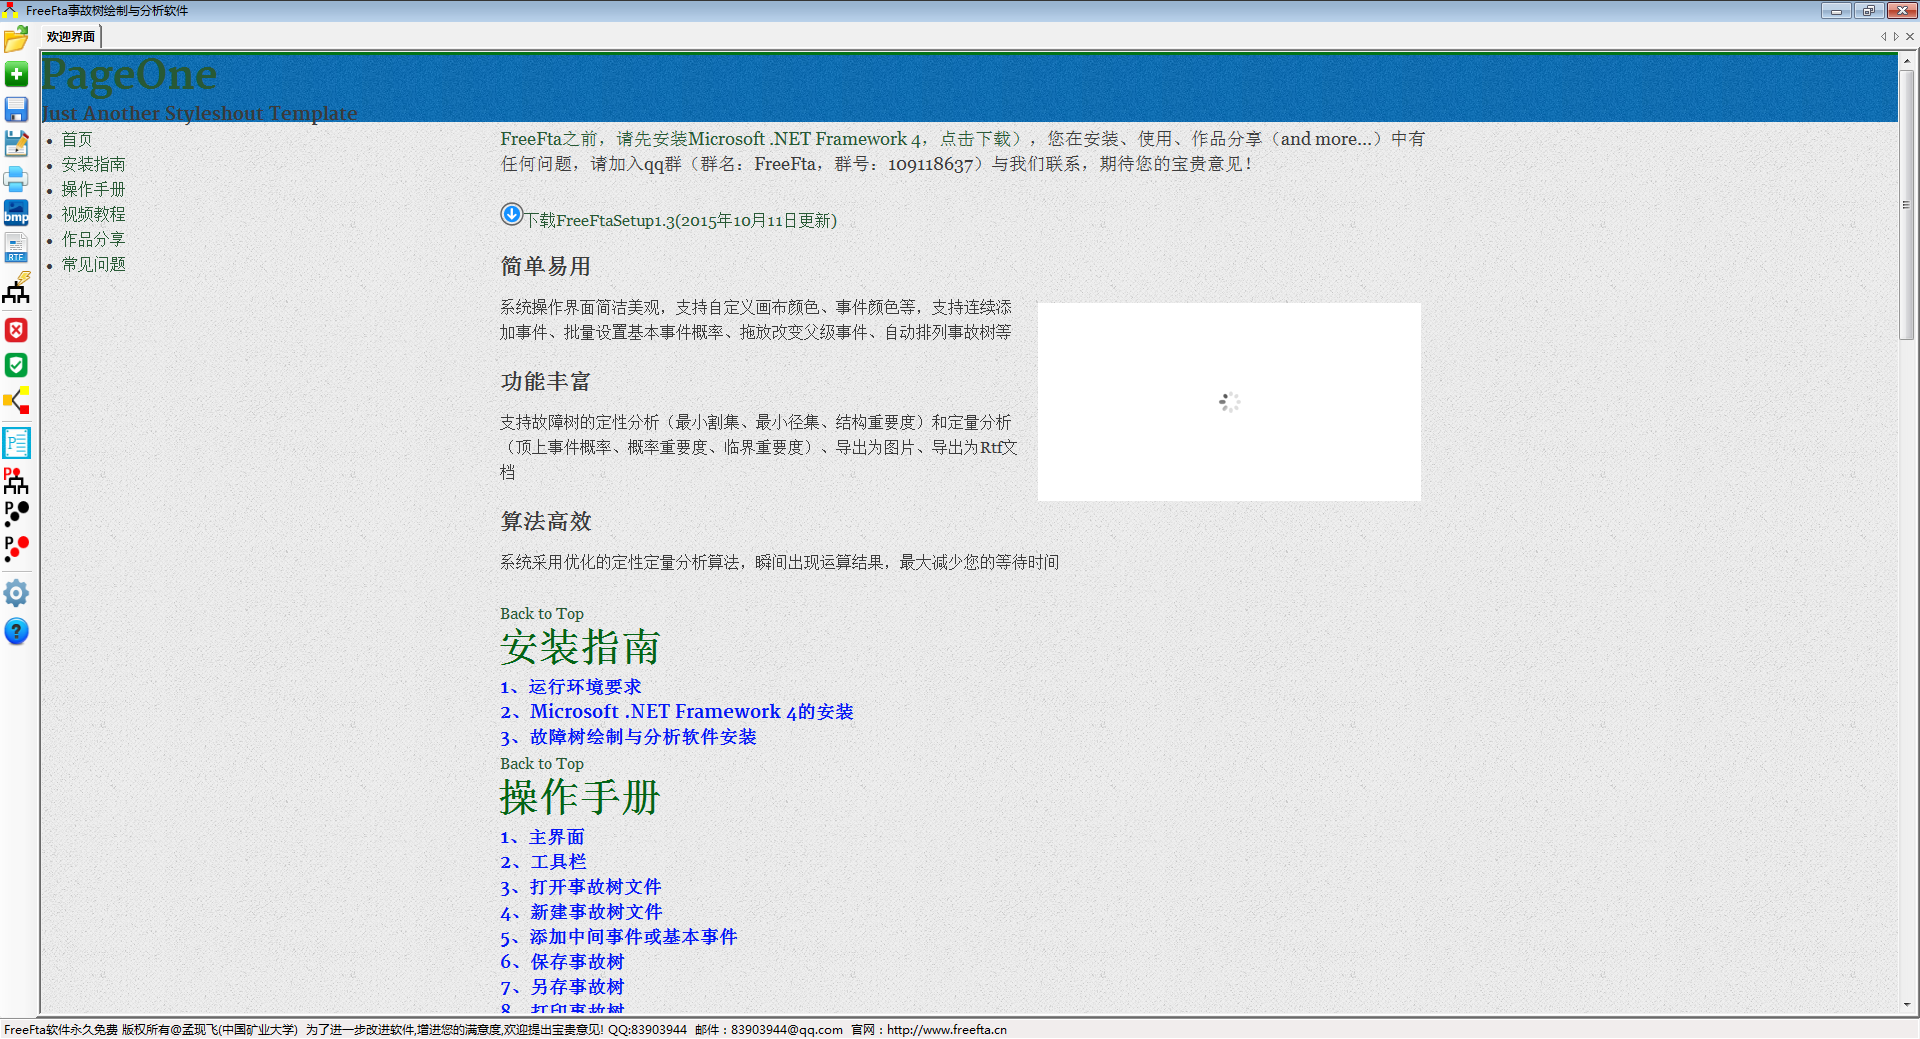Viewport: 1920px width, 1039px height.
Task: Click the page scrollbar's thumb
Action: click(1906, 205)
